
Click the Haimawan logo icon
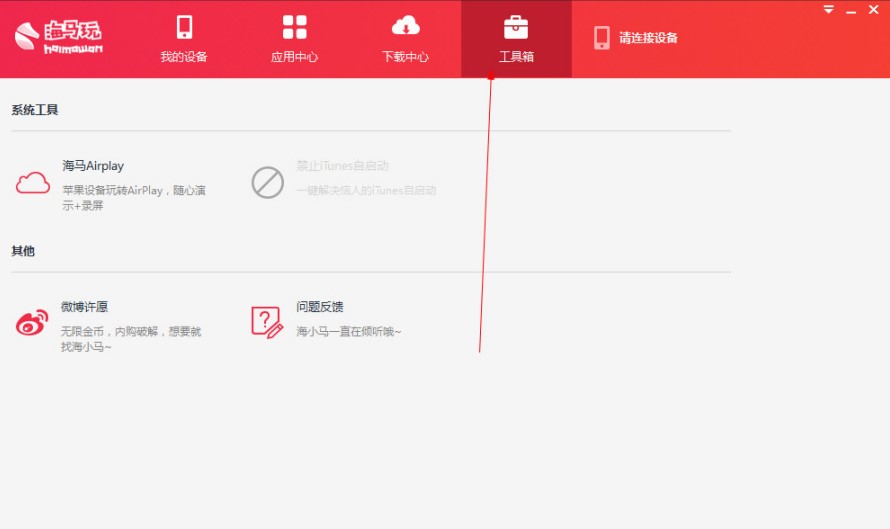[27, 36]
